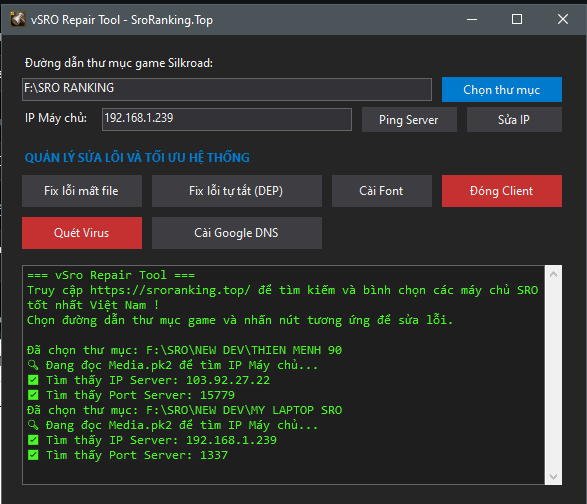This screenshot has width=587, height=504.
Task: Click the magnifier icon beside first Media.pk2 line
Action: (33, 365)
